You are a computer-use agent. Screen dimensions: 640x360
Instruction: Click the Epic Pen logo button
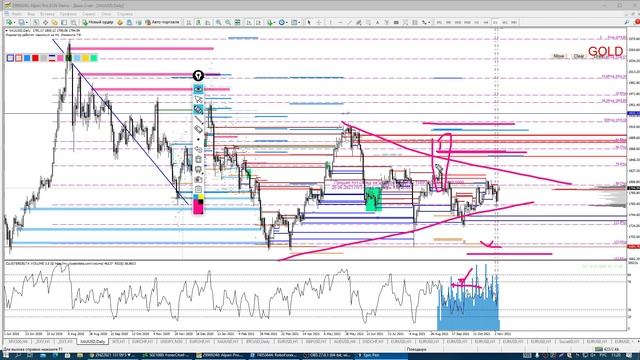pyautogui.click(x=198, y=76)
